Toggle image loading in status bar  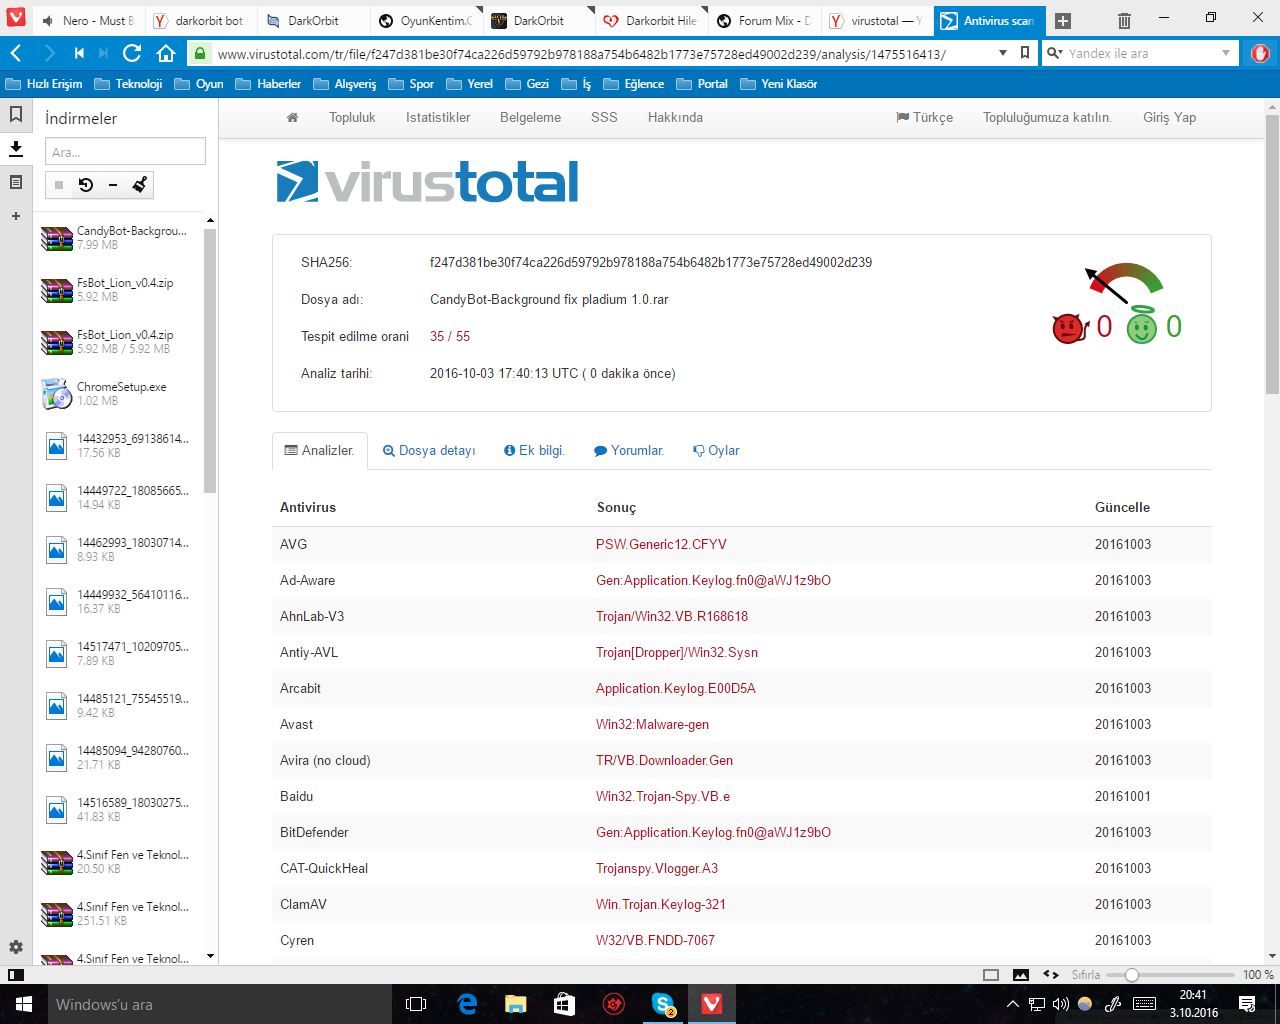[x=1021, y=975]
